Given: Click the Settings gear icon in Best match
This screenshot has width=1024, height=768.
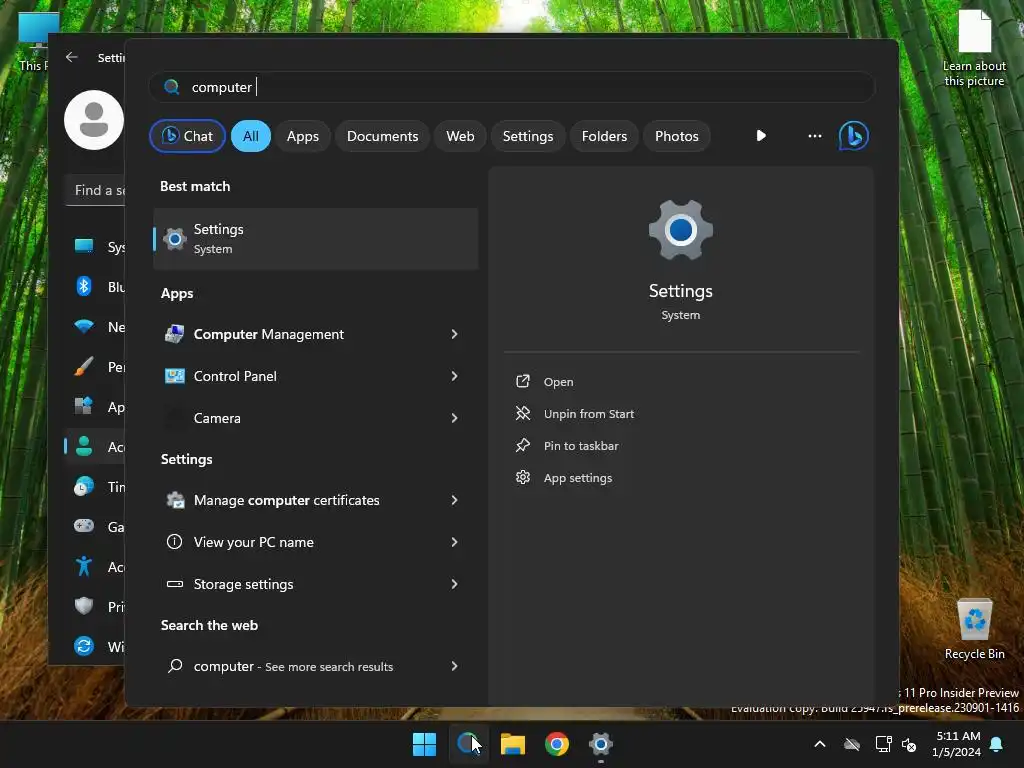Looking at the screenshot, I should (x=174, y=239).
